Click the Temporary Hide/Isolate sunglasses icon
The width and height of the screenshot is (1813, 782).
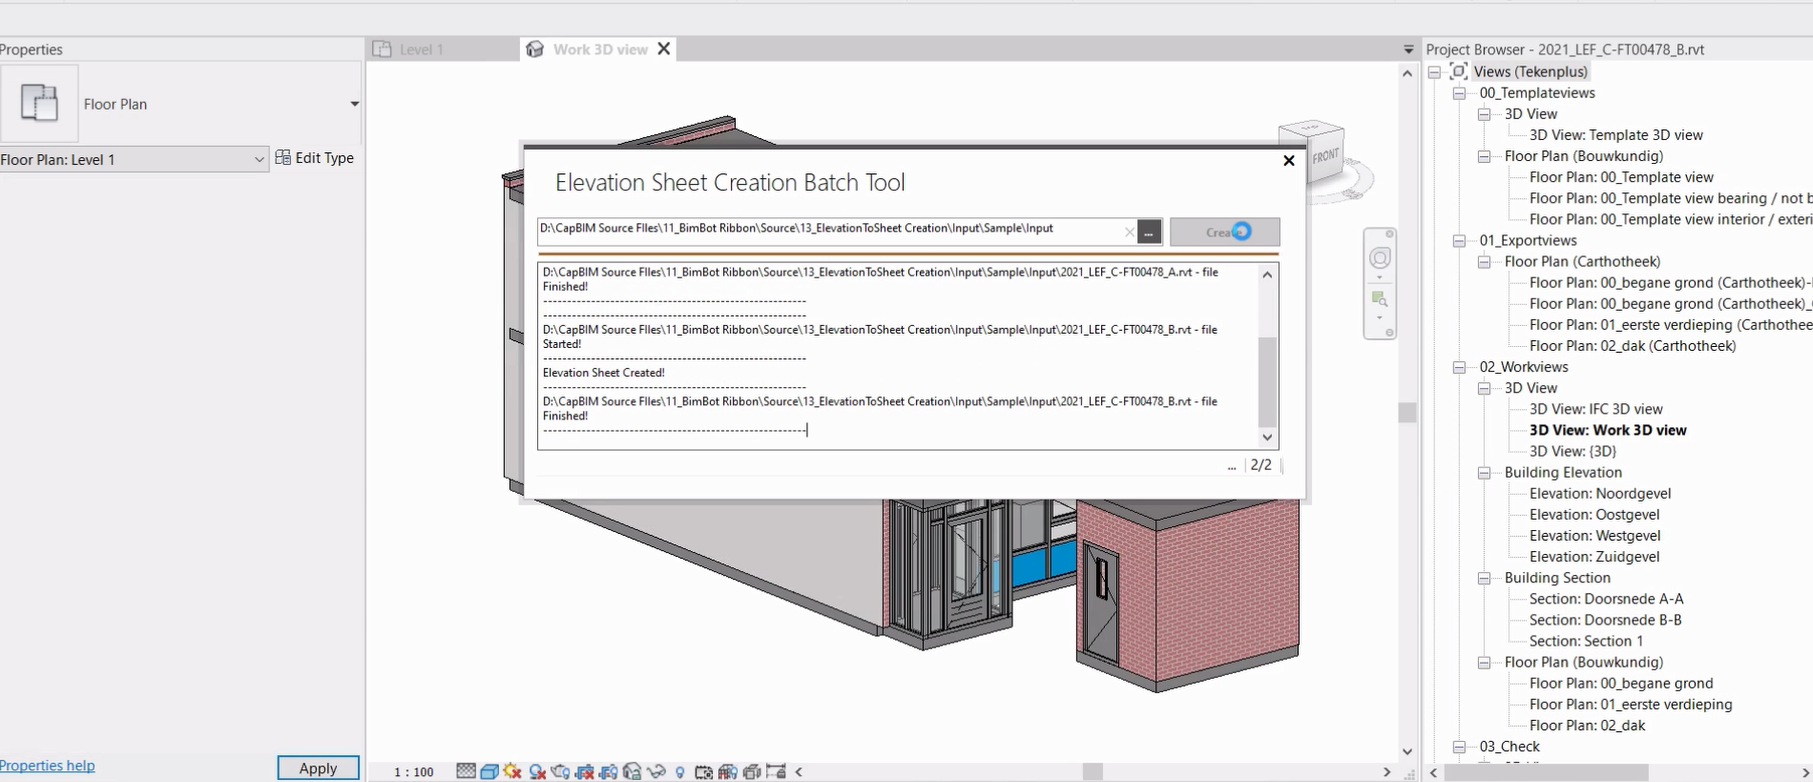[656, 771]
